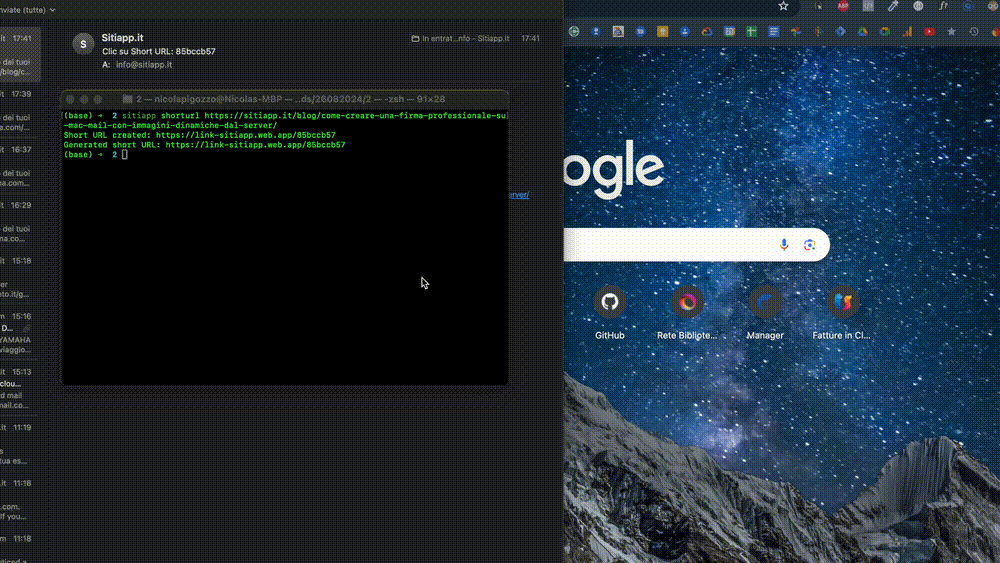Search by image with Google Lens icon

point(809,245)
